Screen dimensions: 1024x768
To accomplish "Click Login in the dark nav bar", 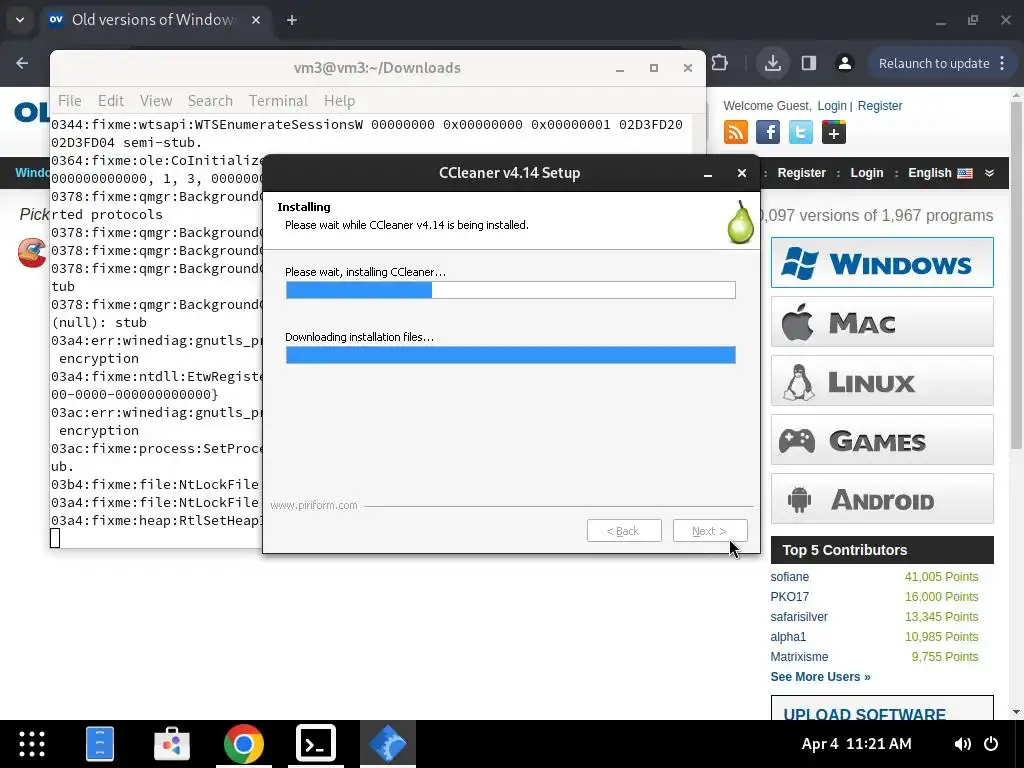I will pos(867,173).
